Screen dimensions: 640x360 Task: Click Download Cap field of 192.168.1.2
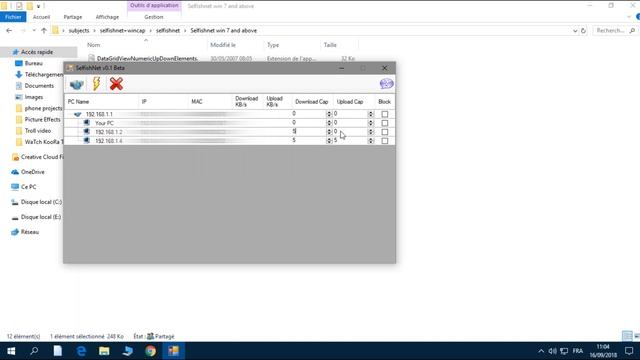(309, 131)
